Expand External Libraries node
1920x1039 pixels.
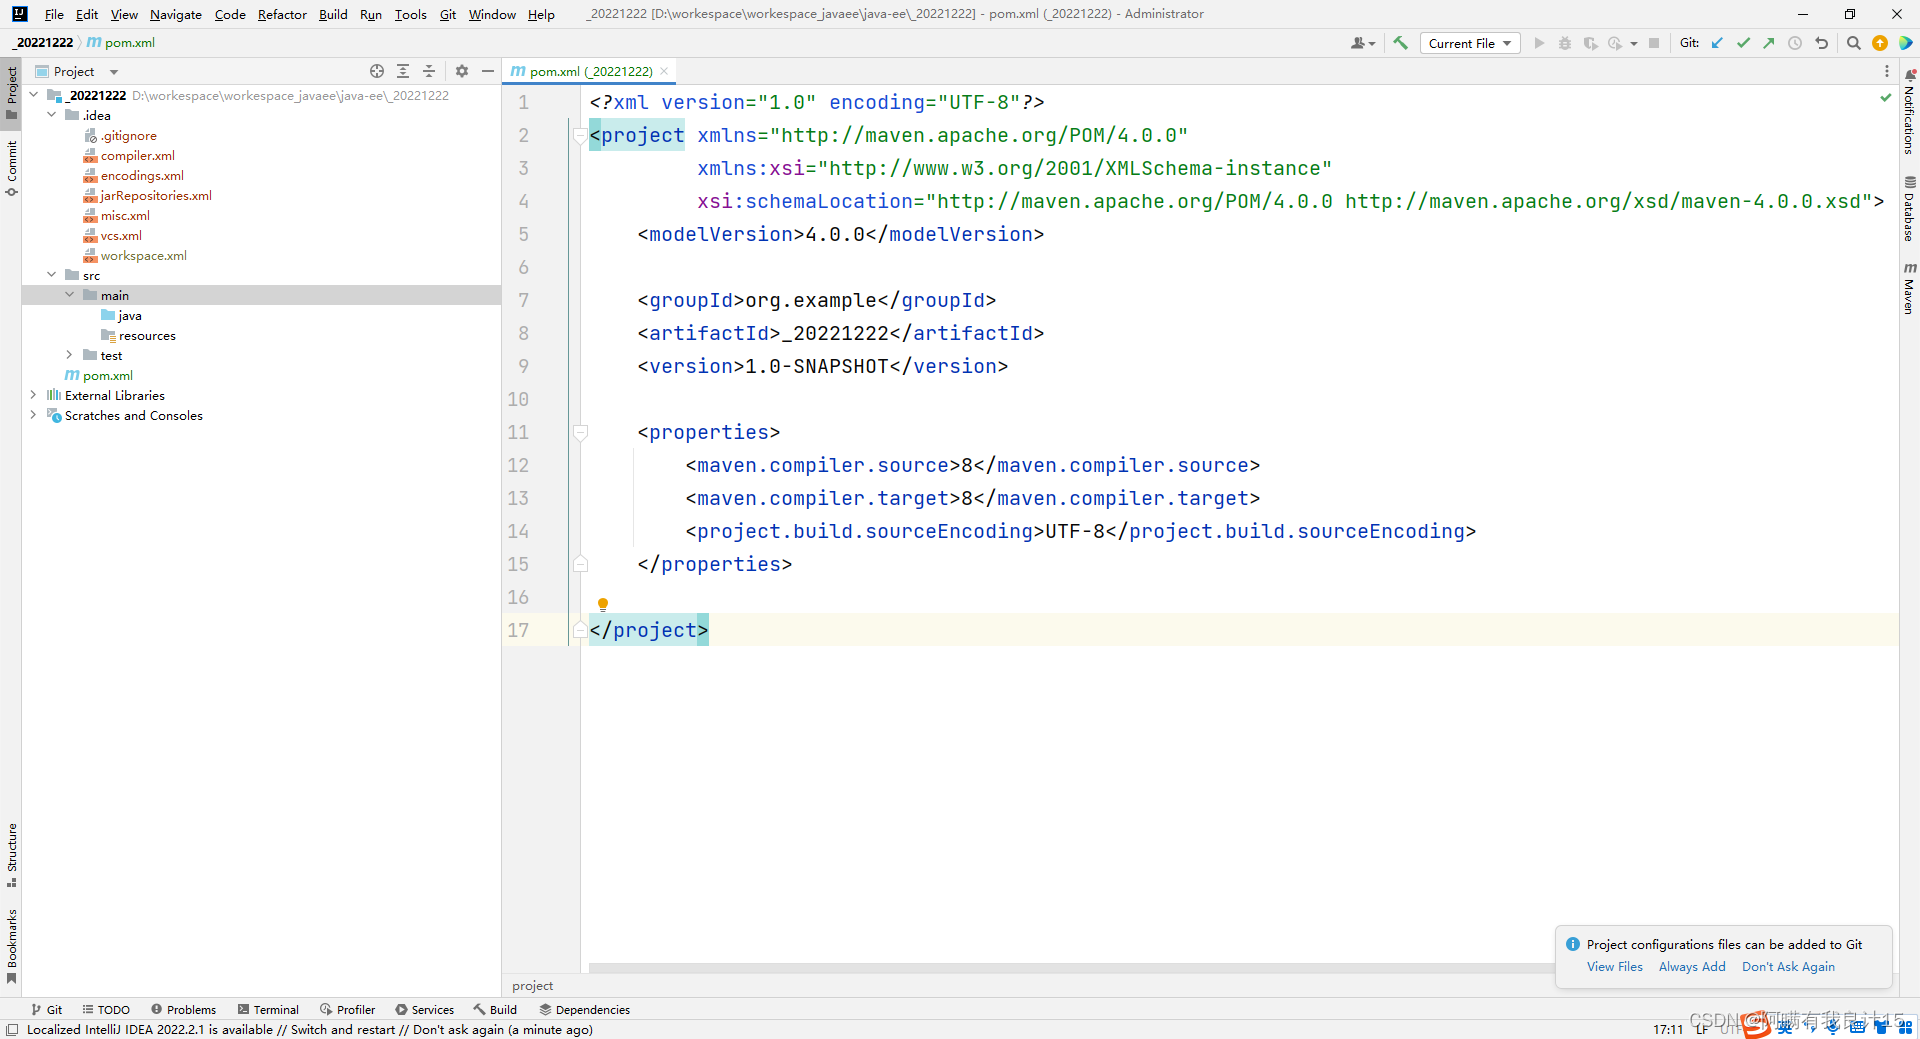33,395
